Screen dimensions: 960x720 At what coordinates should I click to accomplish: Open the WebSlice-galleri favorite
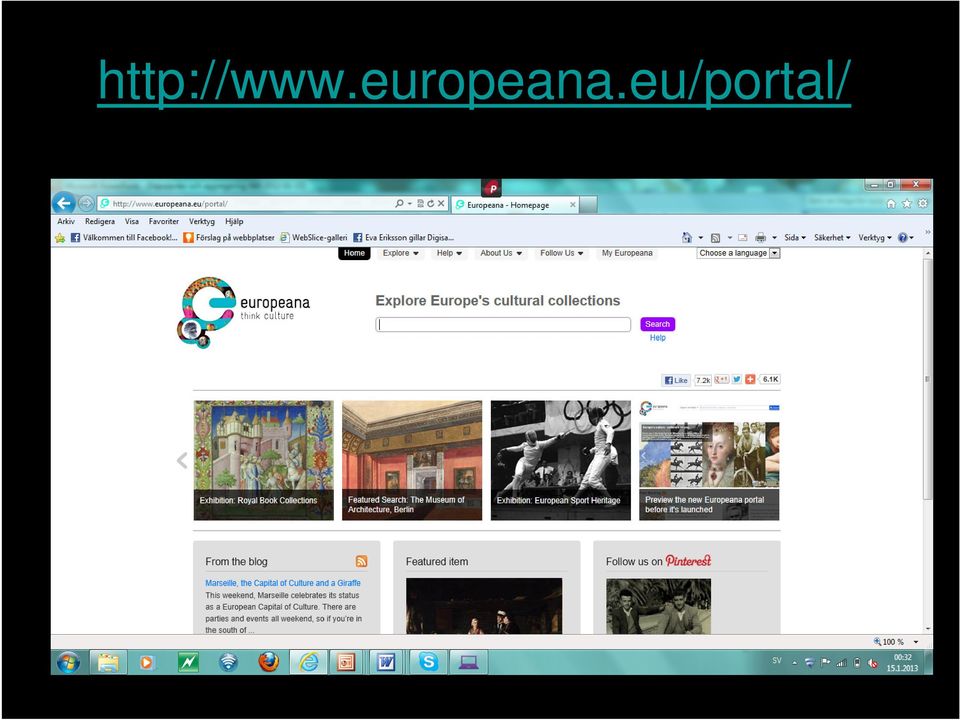click(x=313, y=238)
